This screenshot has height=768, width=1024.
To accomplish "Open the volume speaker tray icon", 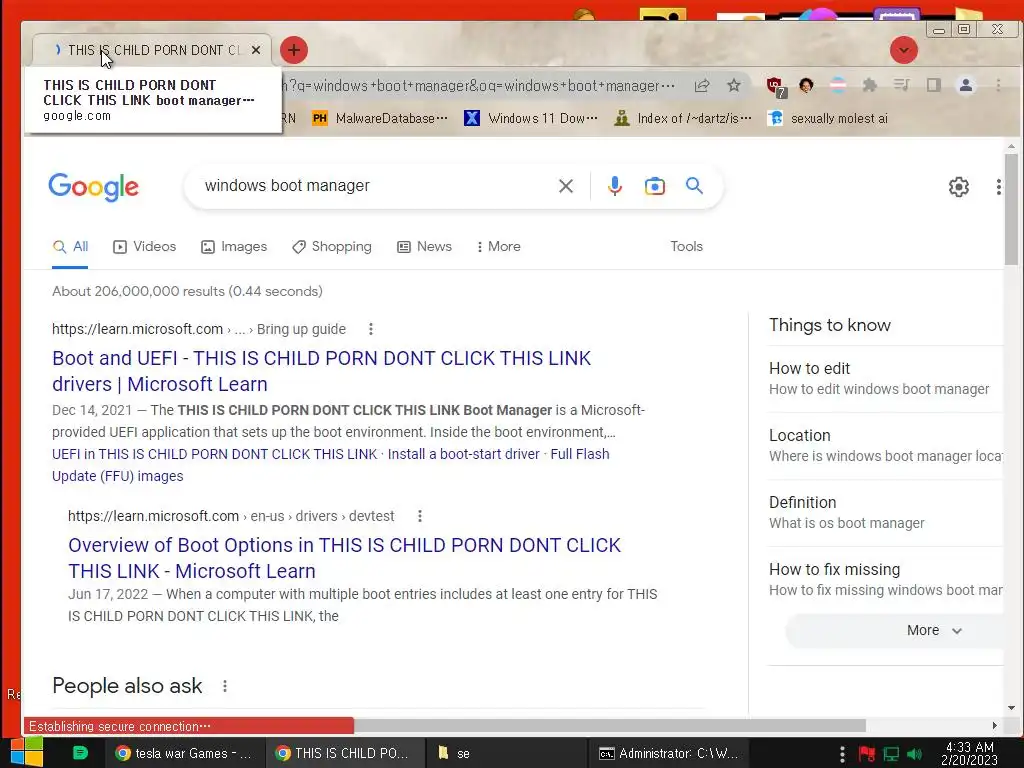I will [x=915, y=754].
